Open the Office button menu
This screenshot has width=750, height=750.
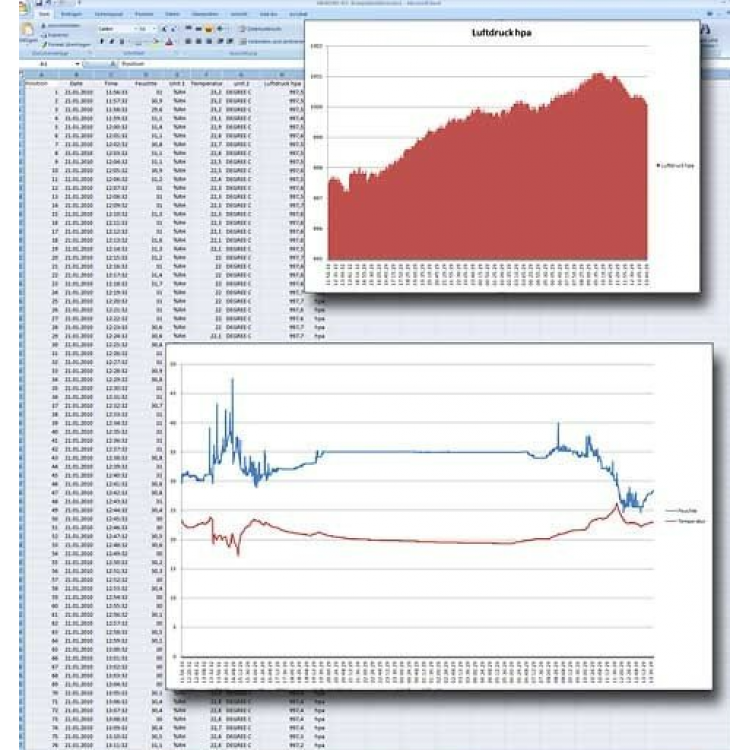click(x=23, y=8)
